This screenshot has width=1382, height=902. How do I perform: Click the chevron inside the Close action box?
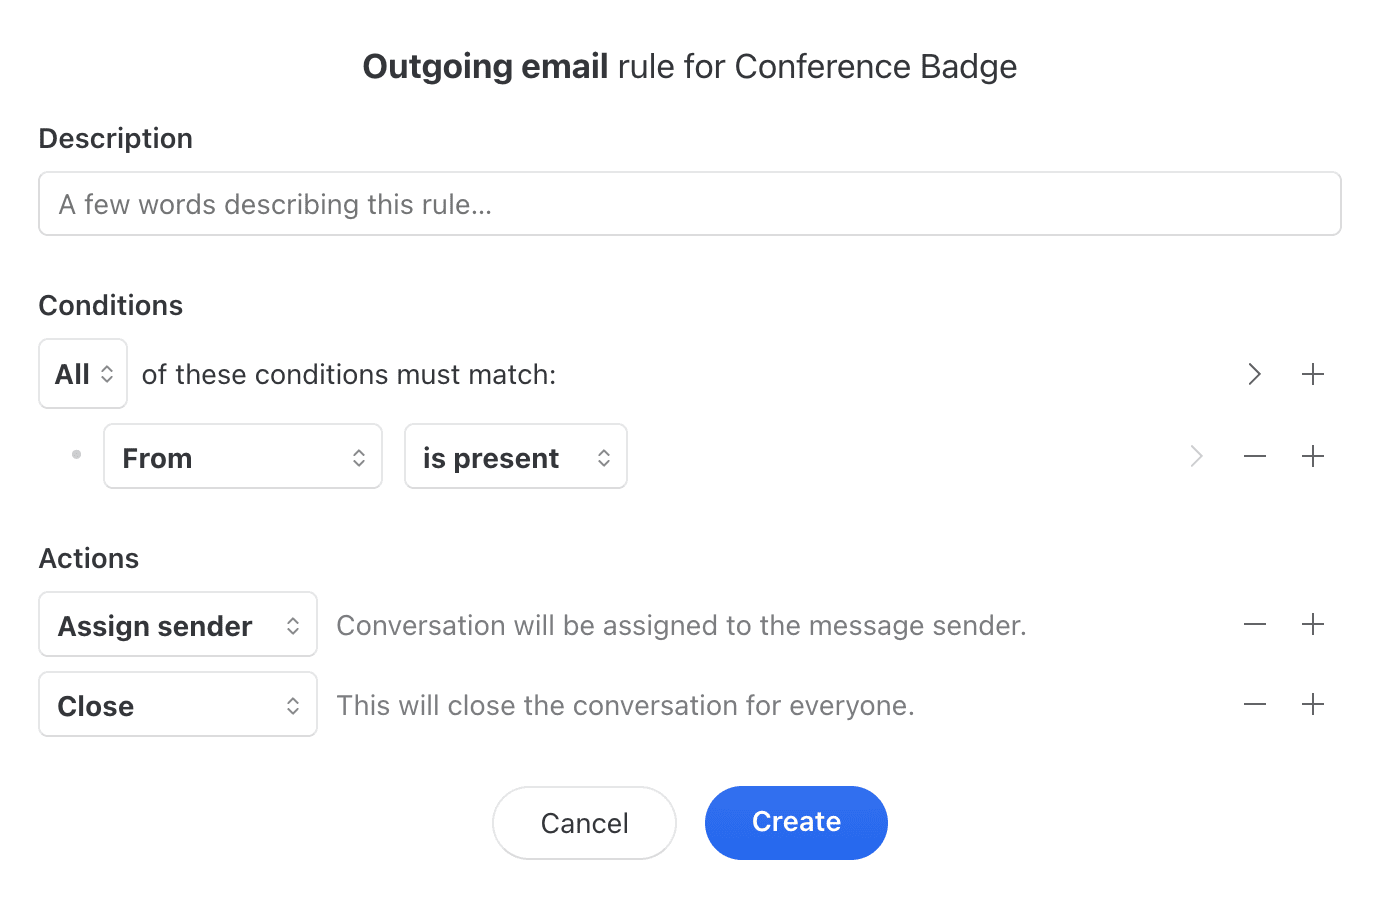(293, 704)
